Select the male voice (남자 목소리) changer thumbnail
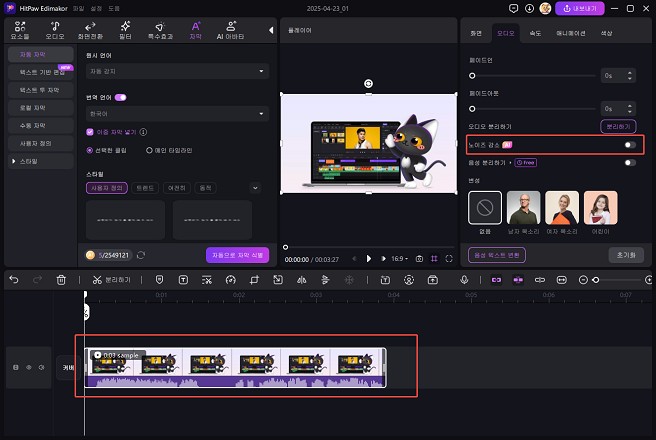 pos(523,208)
